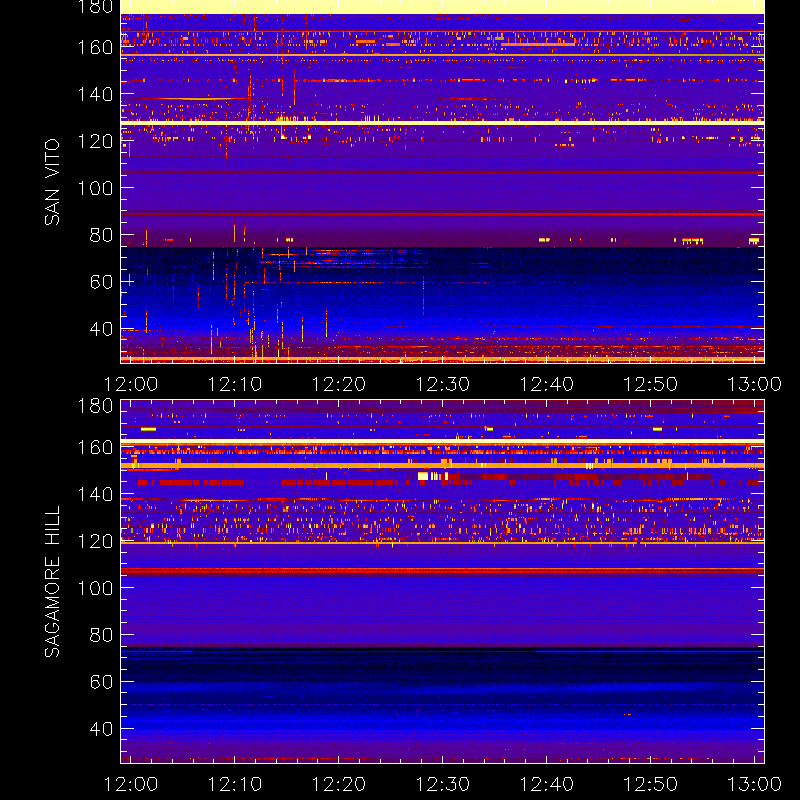The width and height of the screenshot is (800, 800).
Task: Click 12:00 time label under San Vito plot
Action: [x=131, y=384]
